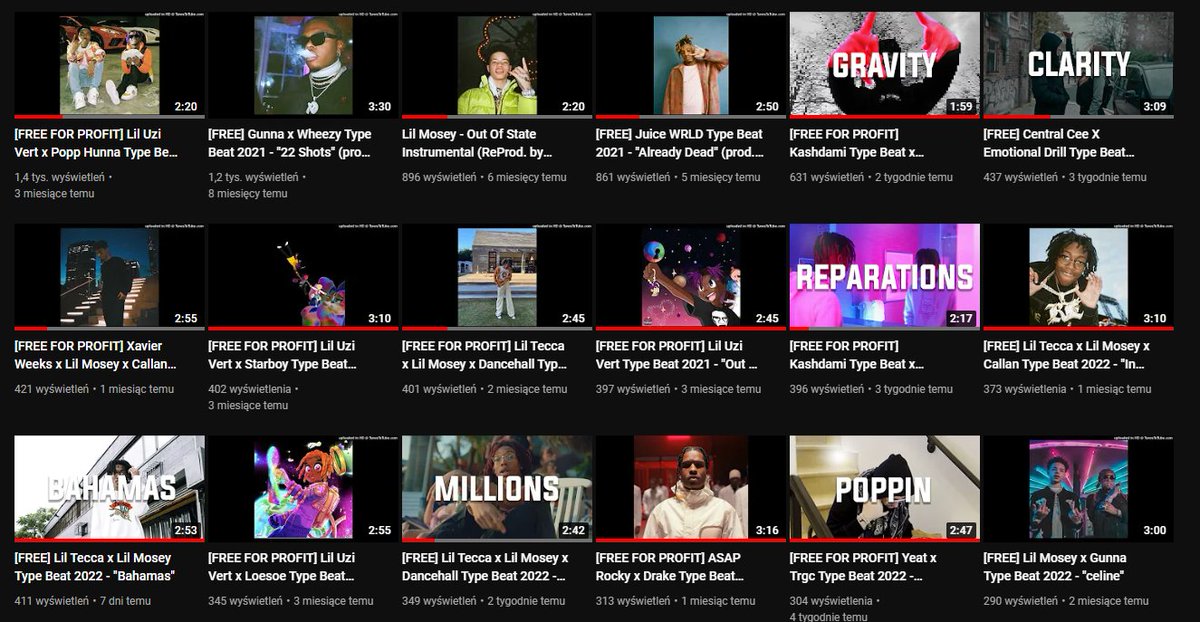Click the "7 dni temu" text
1200x622 pixels.
126,601
